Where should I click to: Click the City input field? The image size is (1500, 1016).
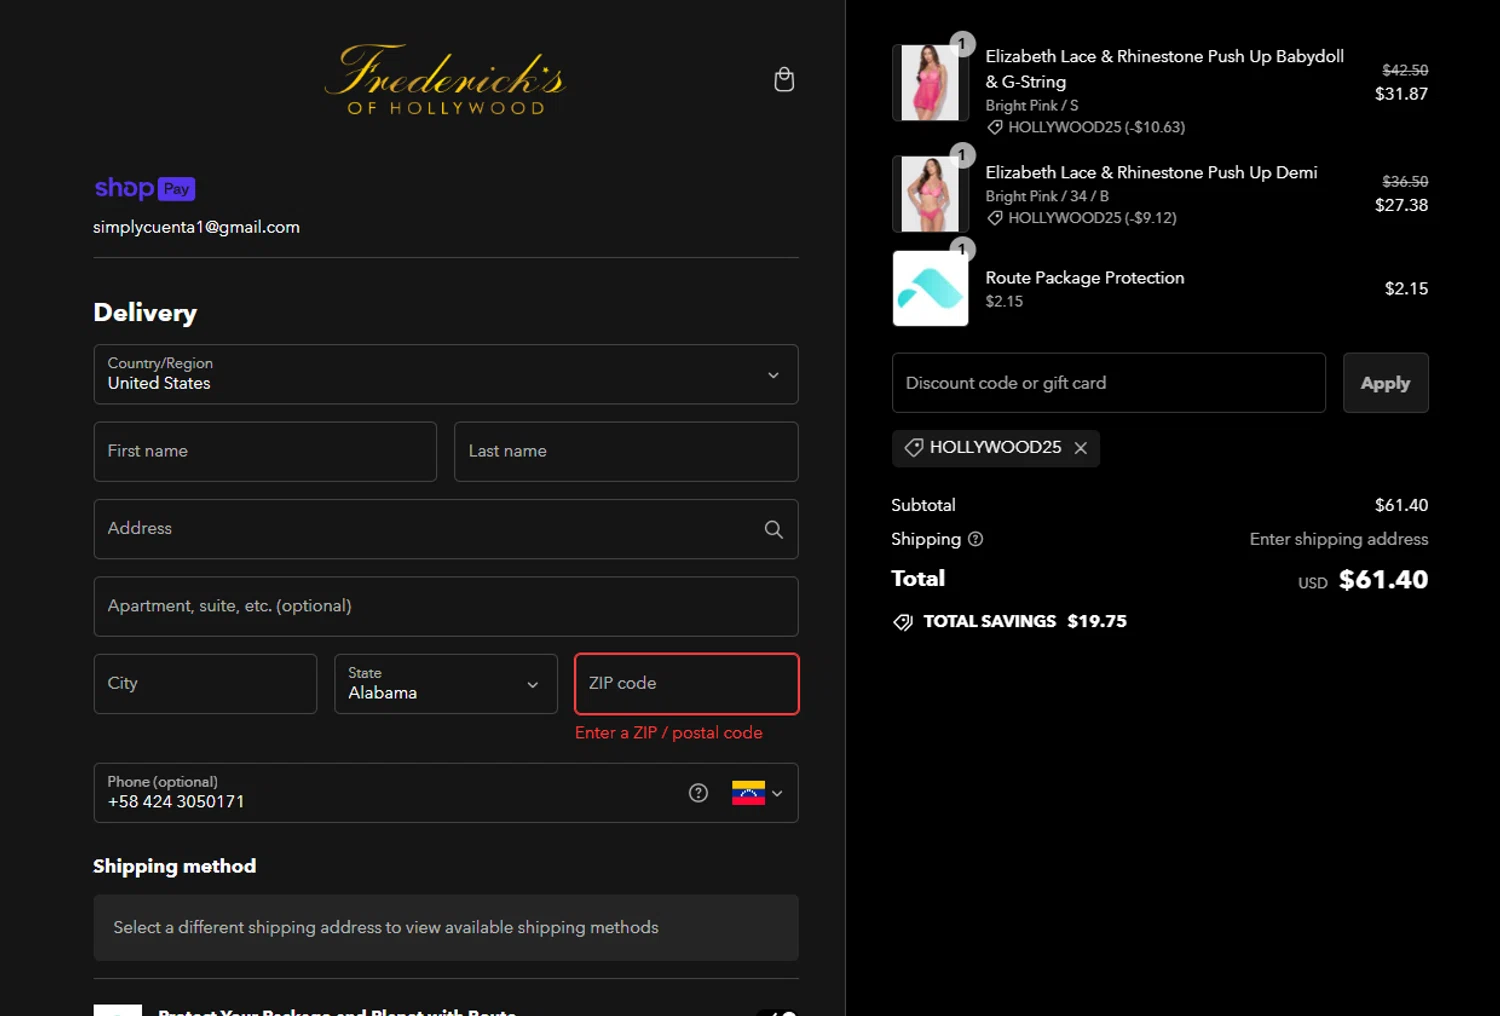(205, 684)
